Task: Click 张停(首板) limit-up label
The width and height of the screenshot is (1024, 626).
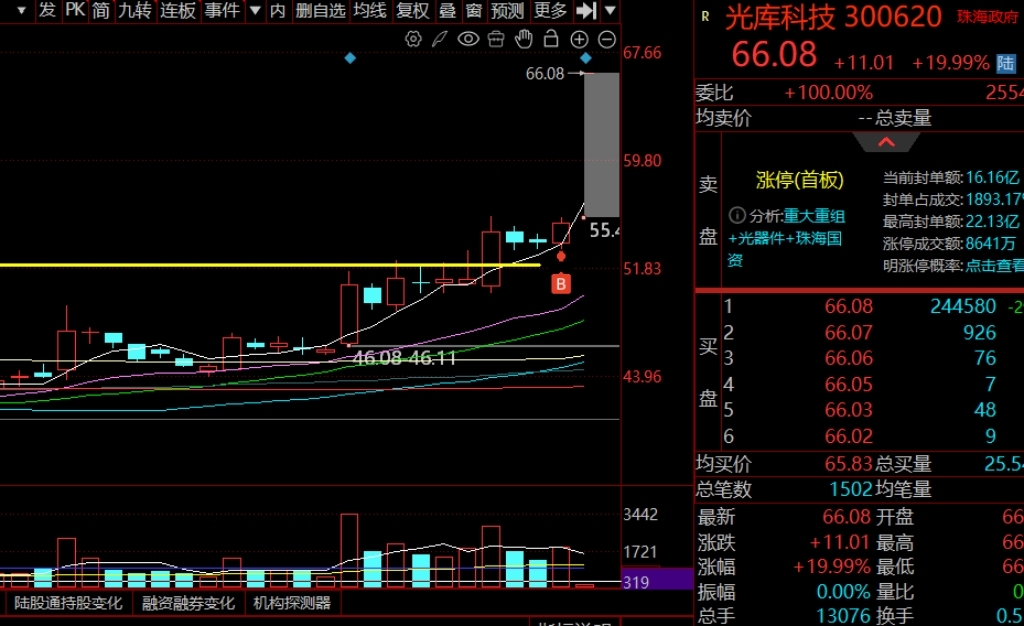Action: click(x=800, y=180)
